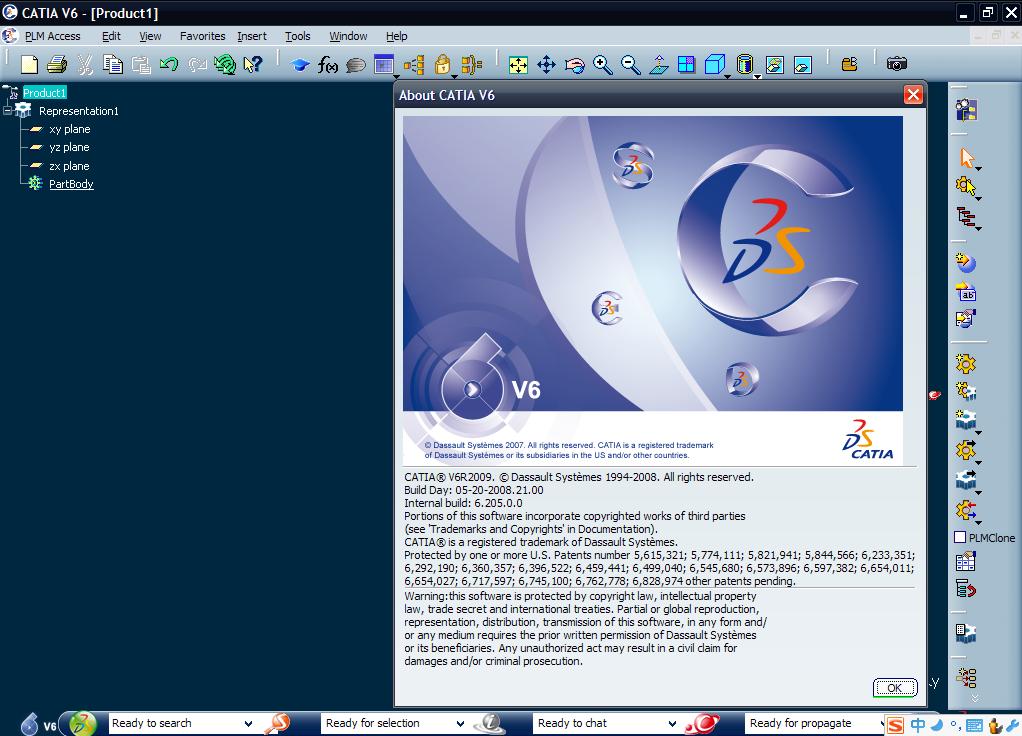Click the Capture camera icon
The height and width of the screenshot is (736, 1022).
[897, 63]
